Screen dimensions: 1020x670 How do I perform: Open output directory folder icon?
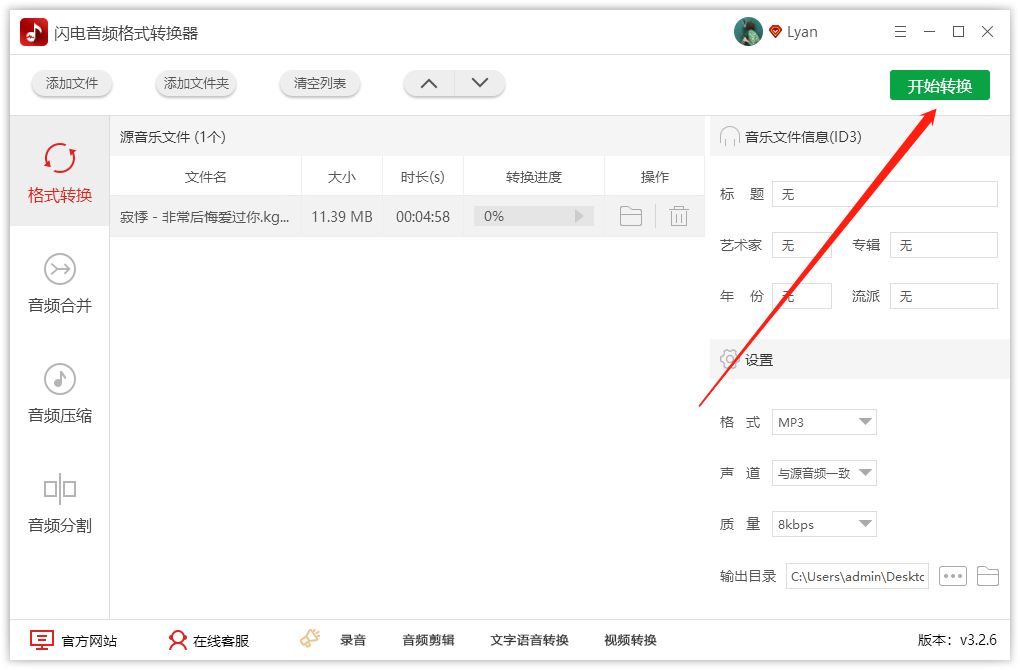coord(987,576)
